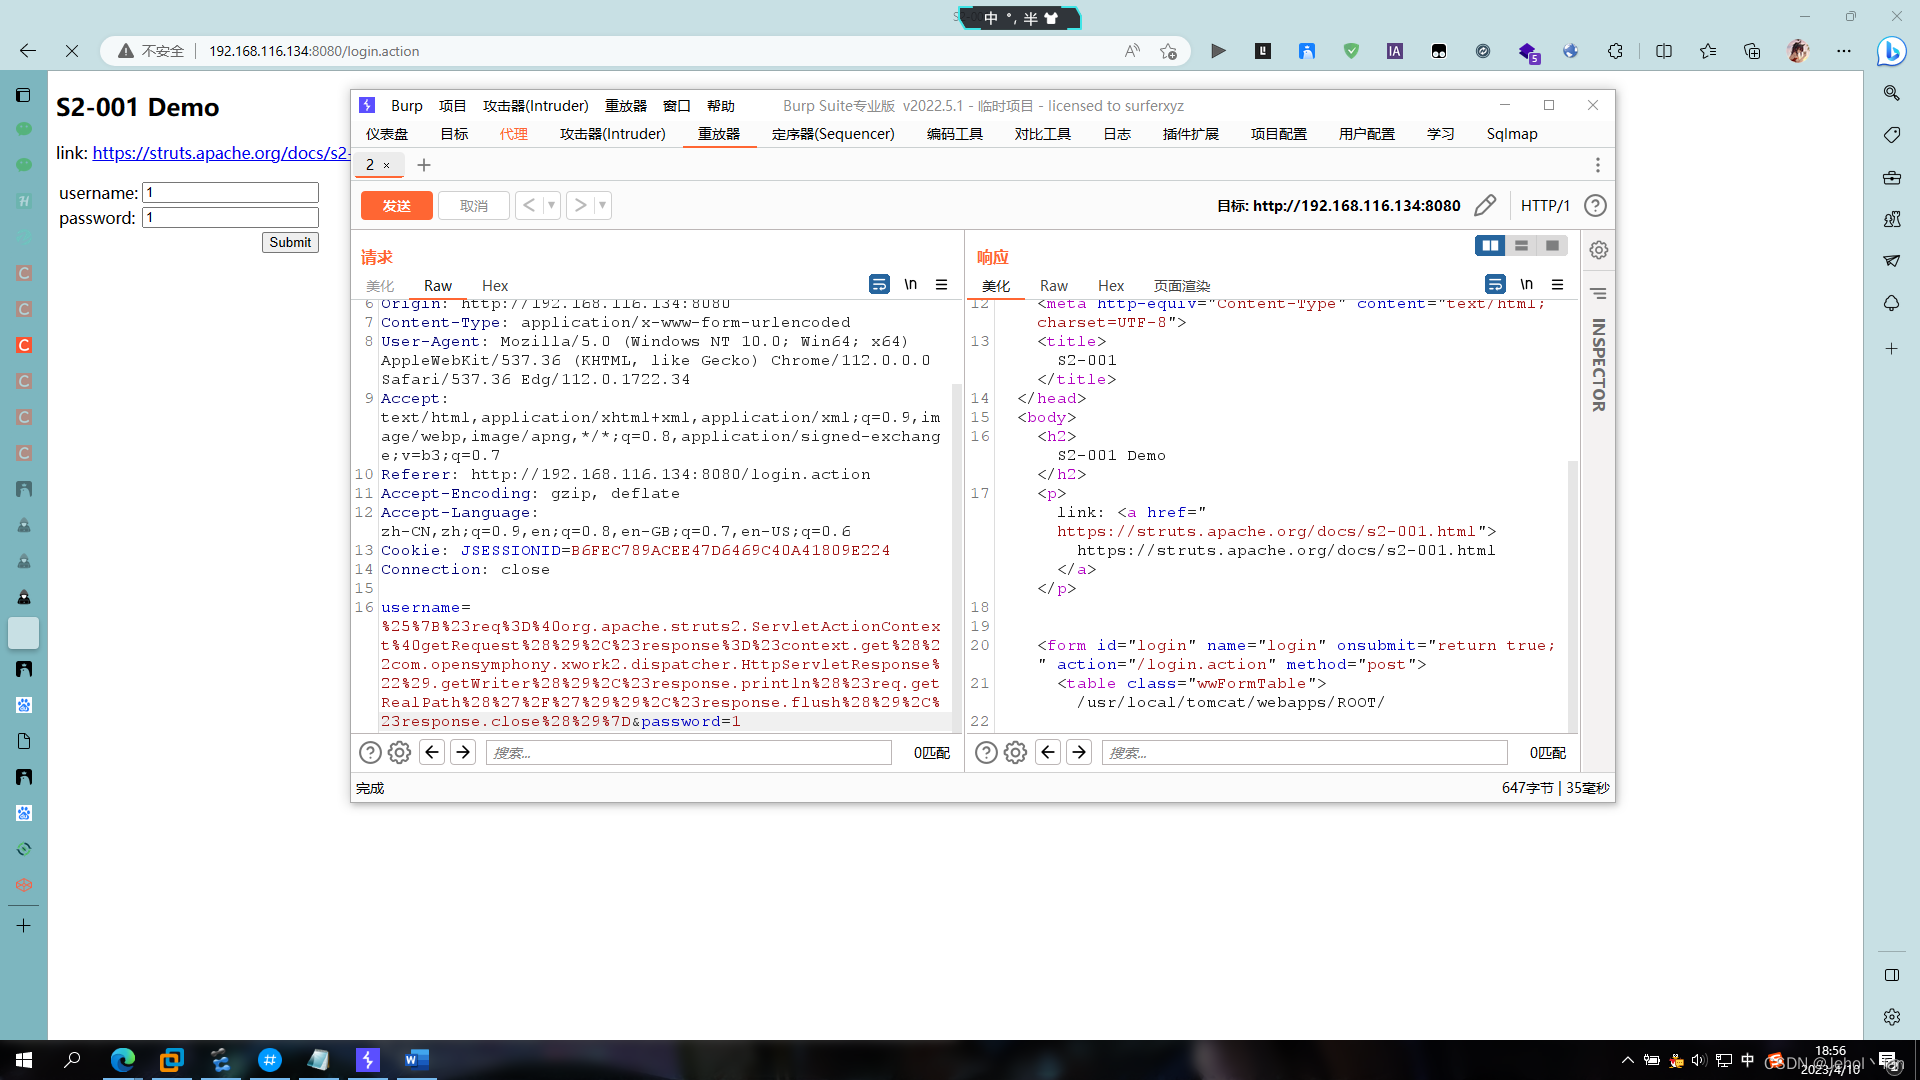The width and height of the screenshot is (1920, 1080).
Task: Click the request search input field
Action: click(688, 752)
